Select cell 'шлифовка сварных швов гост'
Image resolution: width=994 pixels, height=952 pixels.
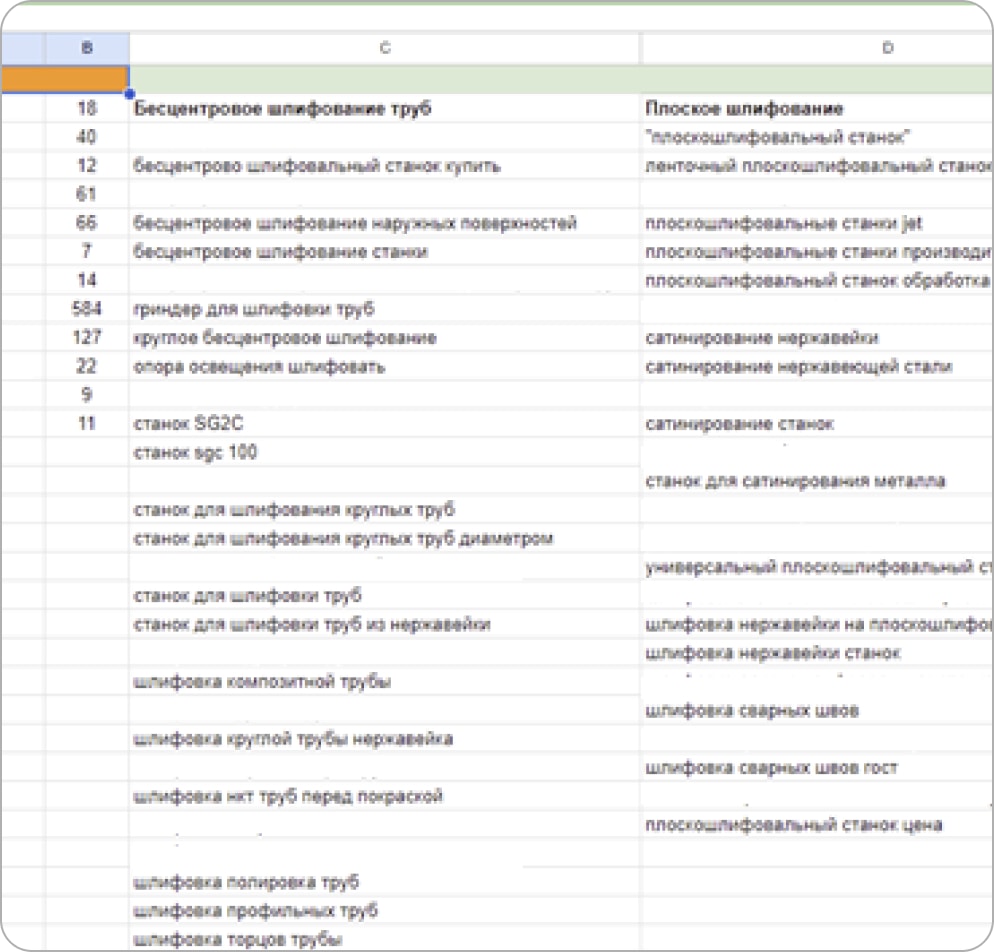pos(817,768)
